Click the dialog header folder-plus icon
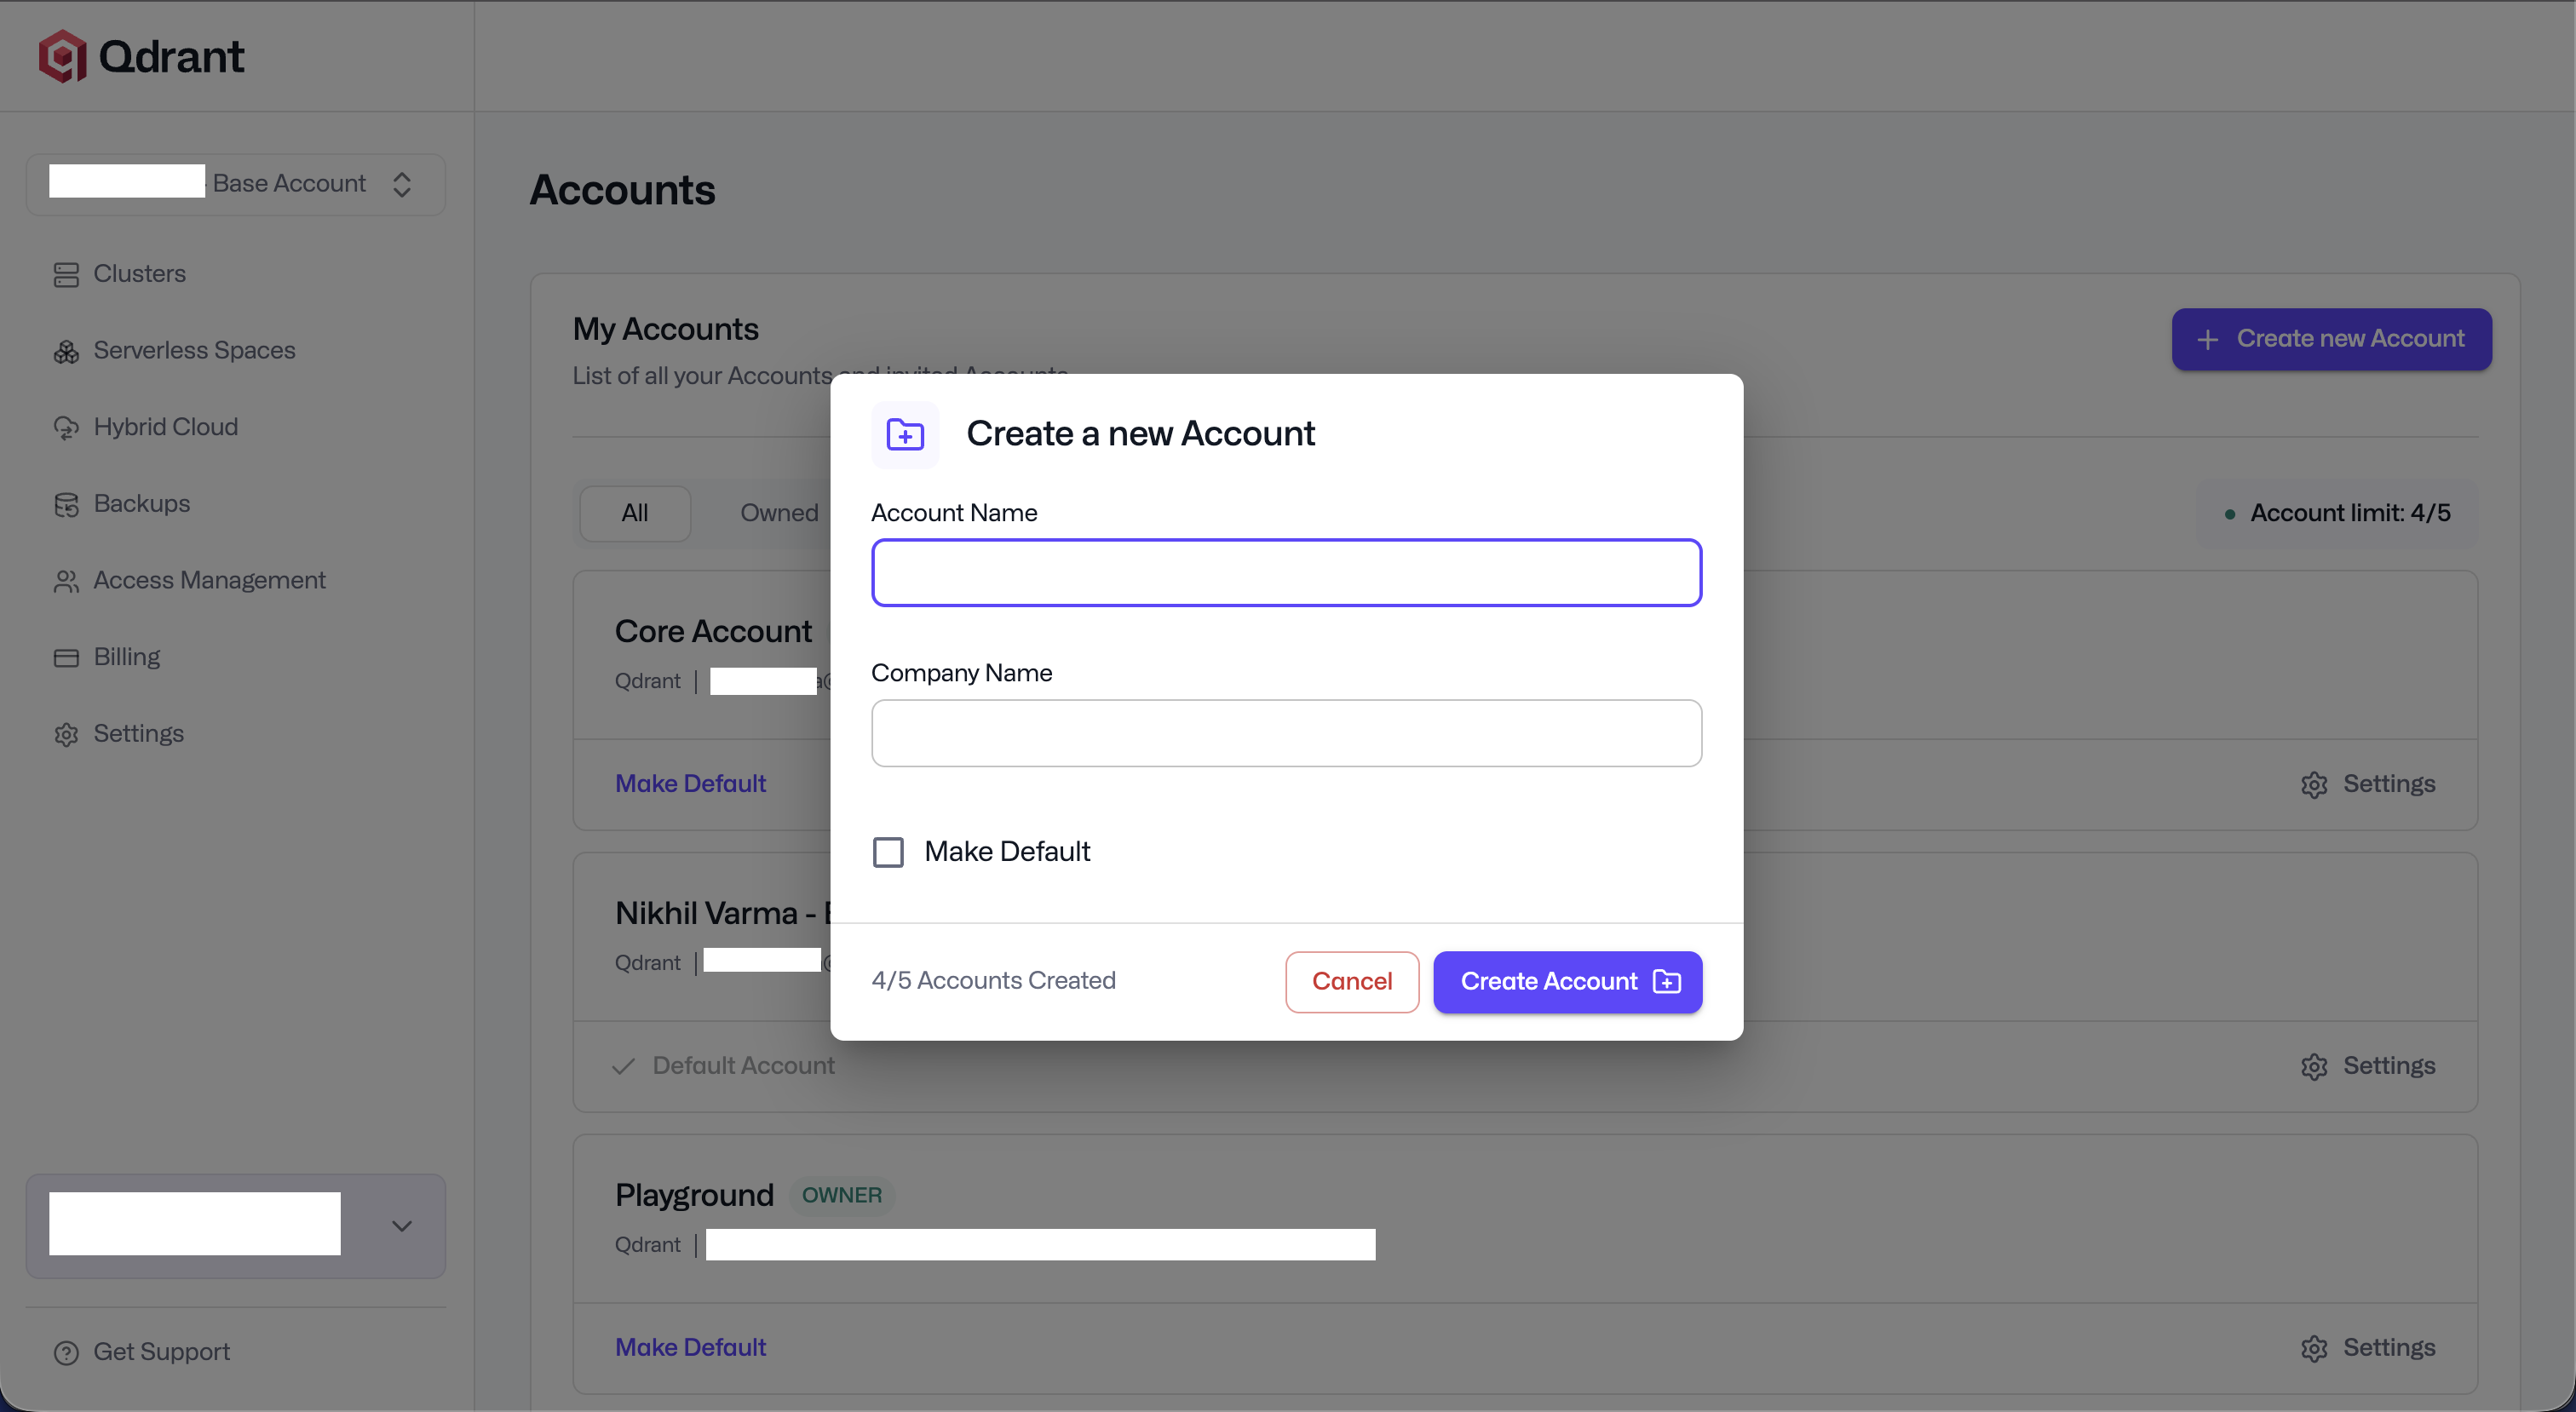 [x=905, y=435]
